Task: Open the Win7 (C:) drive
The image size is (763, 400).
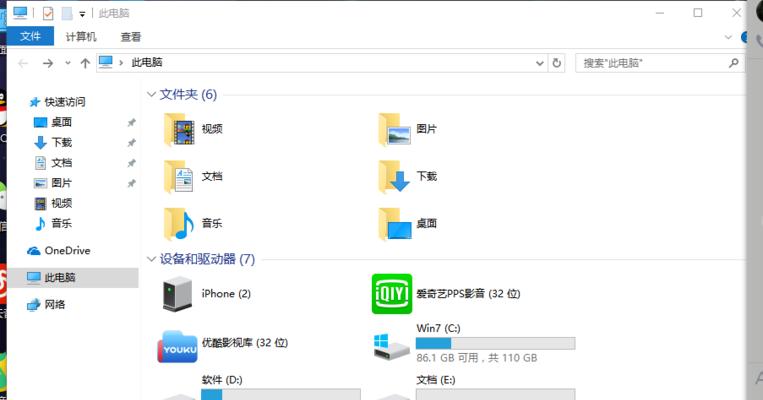Action: (474, 345)
